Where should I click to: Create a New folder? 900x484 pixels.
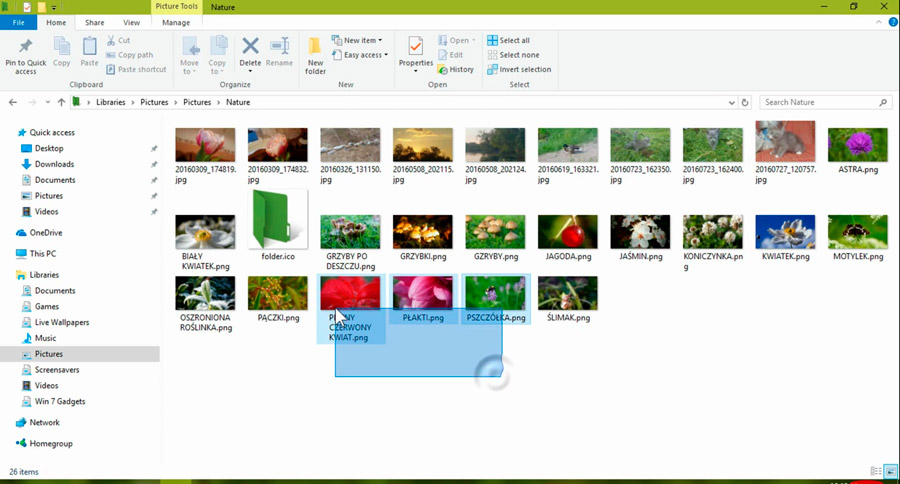point(315,56)
